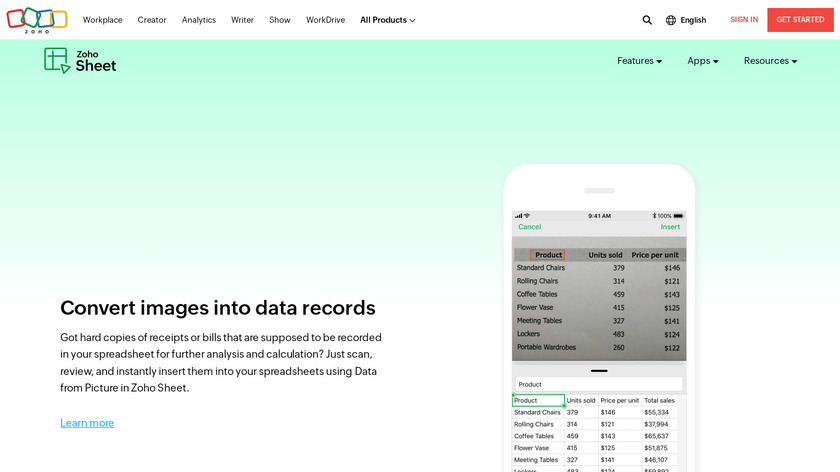Tap Cancel in the phone mockup
840x472 pixels.
pos(529,227)
